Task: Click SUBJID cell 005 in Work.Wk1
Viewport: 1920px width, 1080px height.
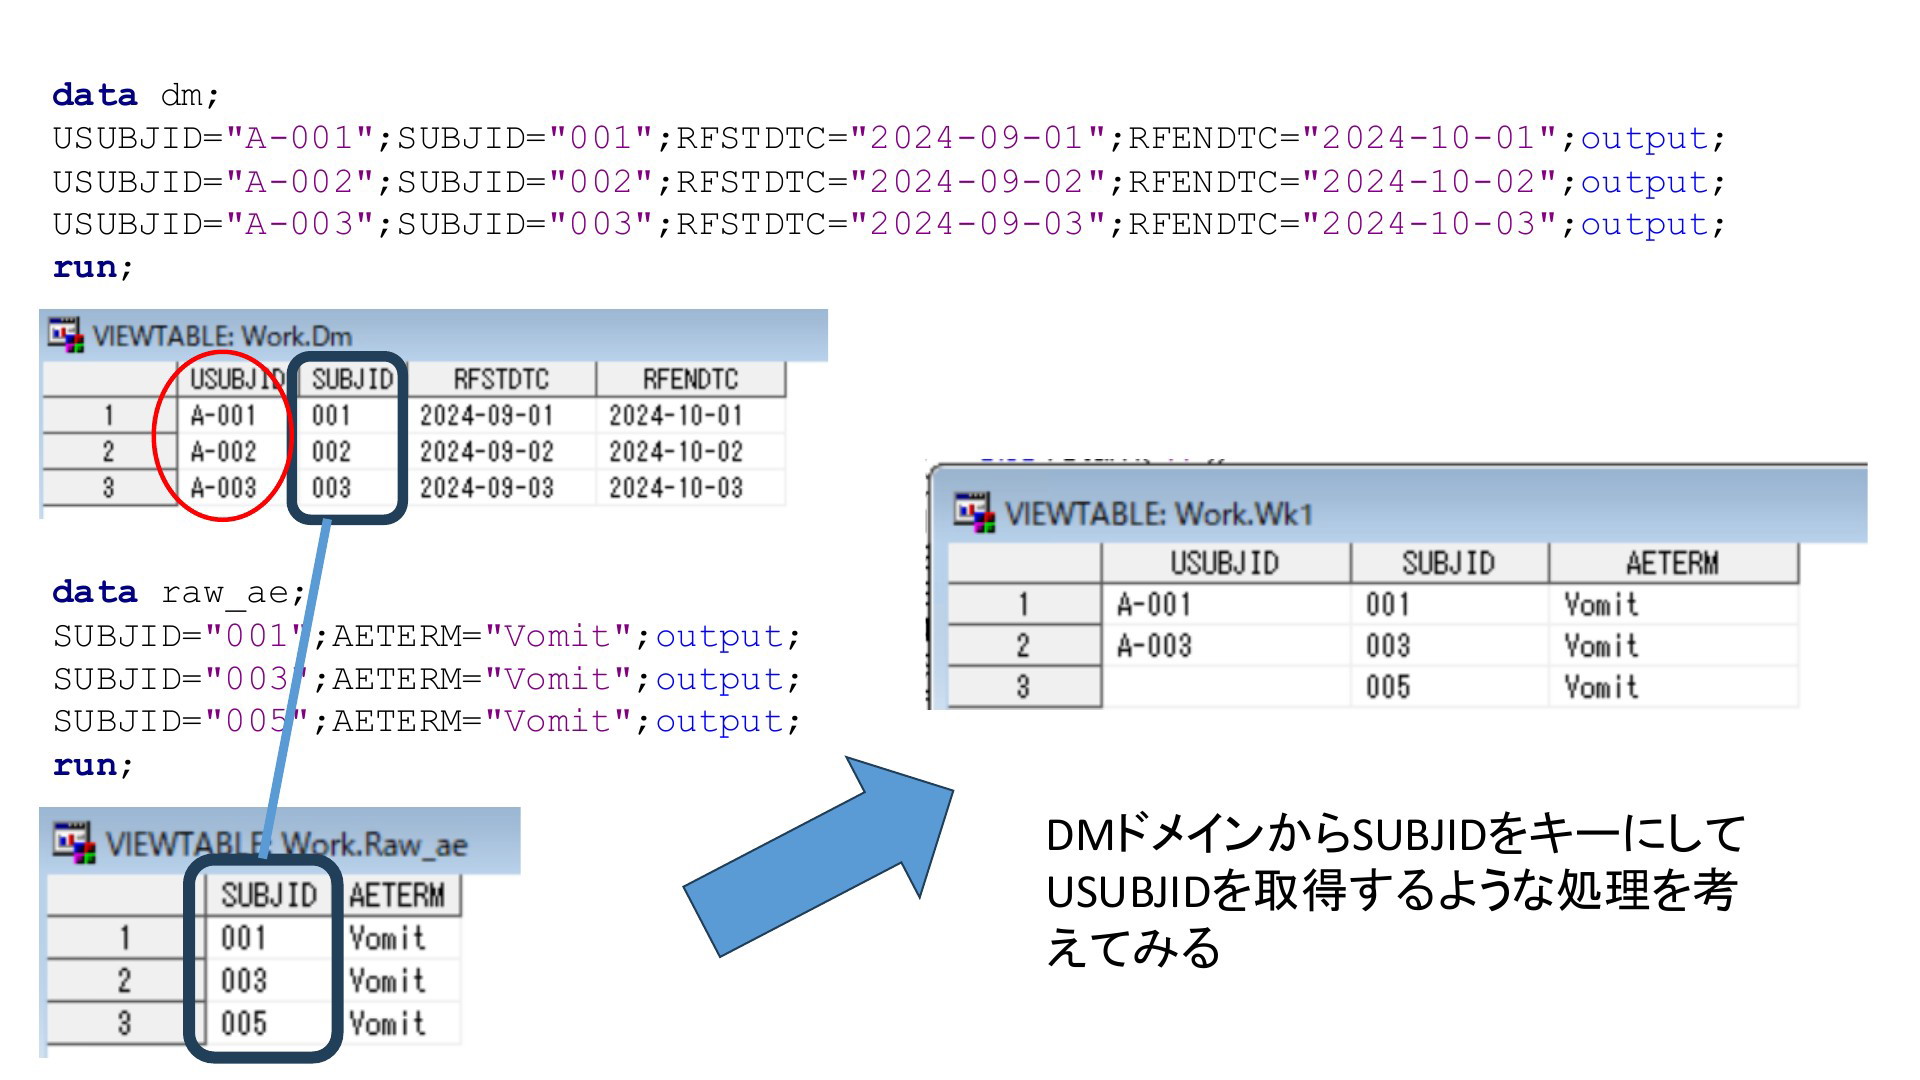Action: click(x=1449, y=687)
